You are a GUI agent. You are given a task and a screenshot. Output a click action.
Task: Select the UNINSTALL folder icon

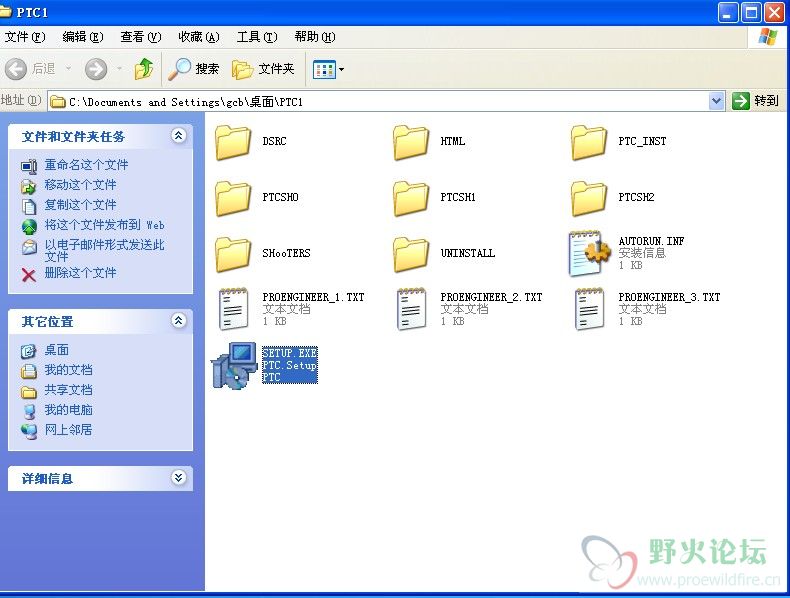tap(411, 254)
